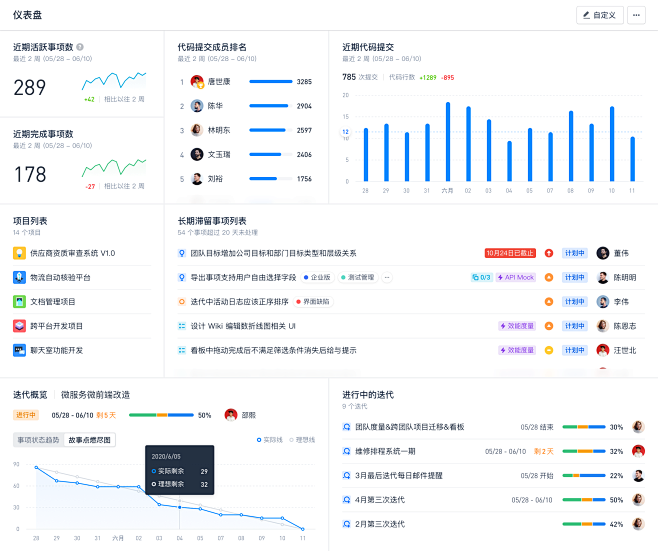Image resolution: width=658 pixels, height=551 pixels.
Task: Click the 微服务微前端改造 iteration progress bar
Action: click(x=161, y=414)
